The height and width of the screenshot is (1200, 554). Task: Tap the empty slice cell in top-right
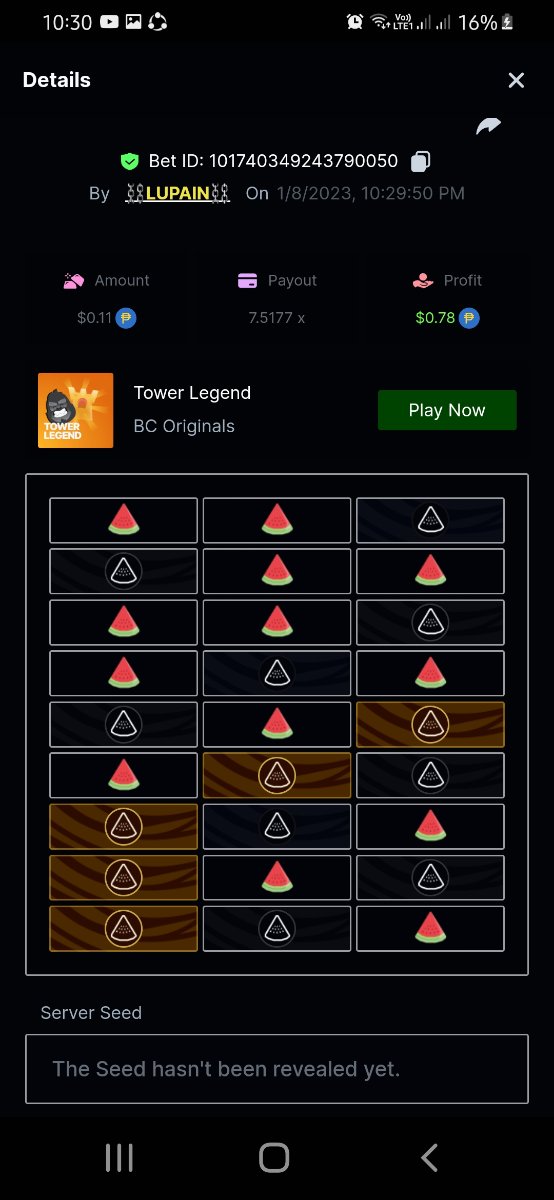(430, 520)
